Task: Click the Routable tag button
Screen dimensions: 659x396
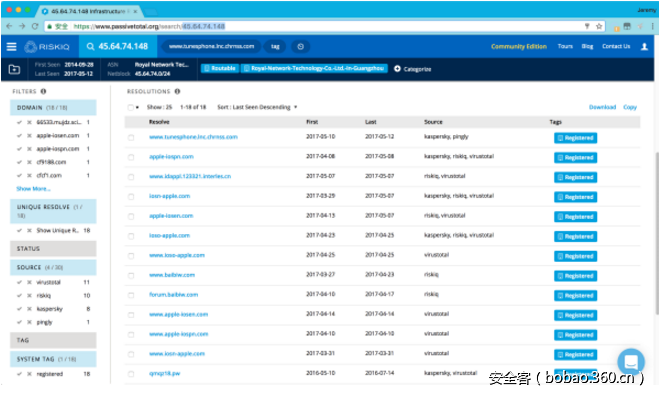Action: [220, 69]
